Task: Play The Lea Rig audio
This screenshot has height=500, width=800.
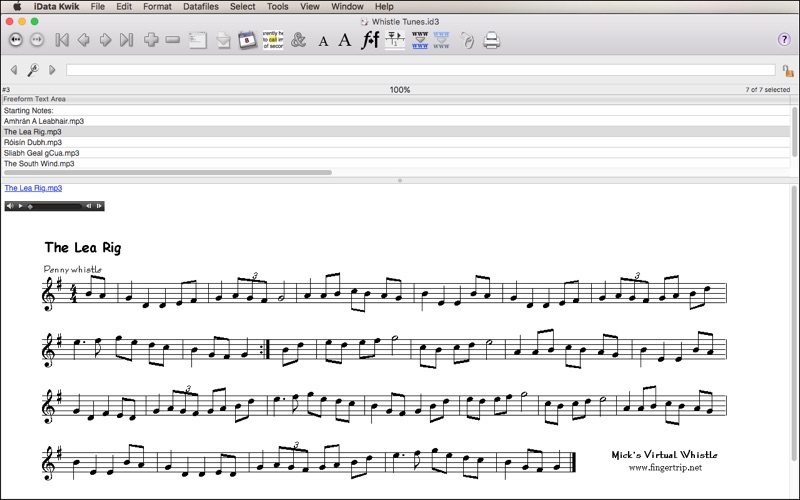Action: tap(20, 206)
